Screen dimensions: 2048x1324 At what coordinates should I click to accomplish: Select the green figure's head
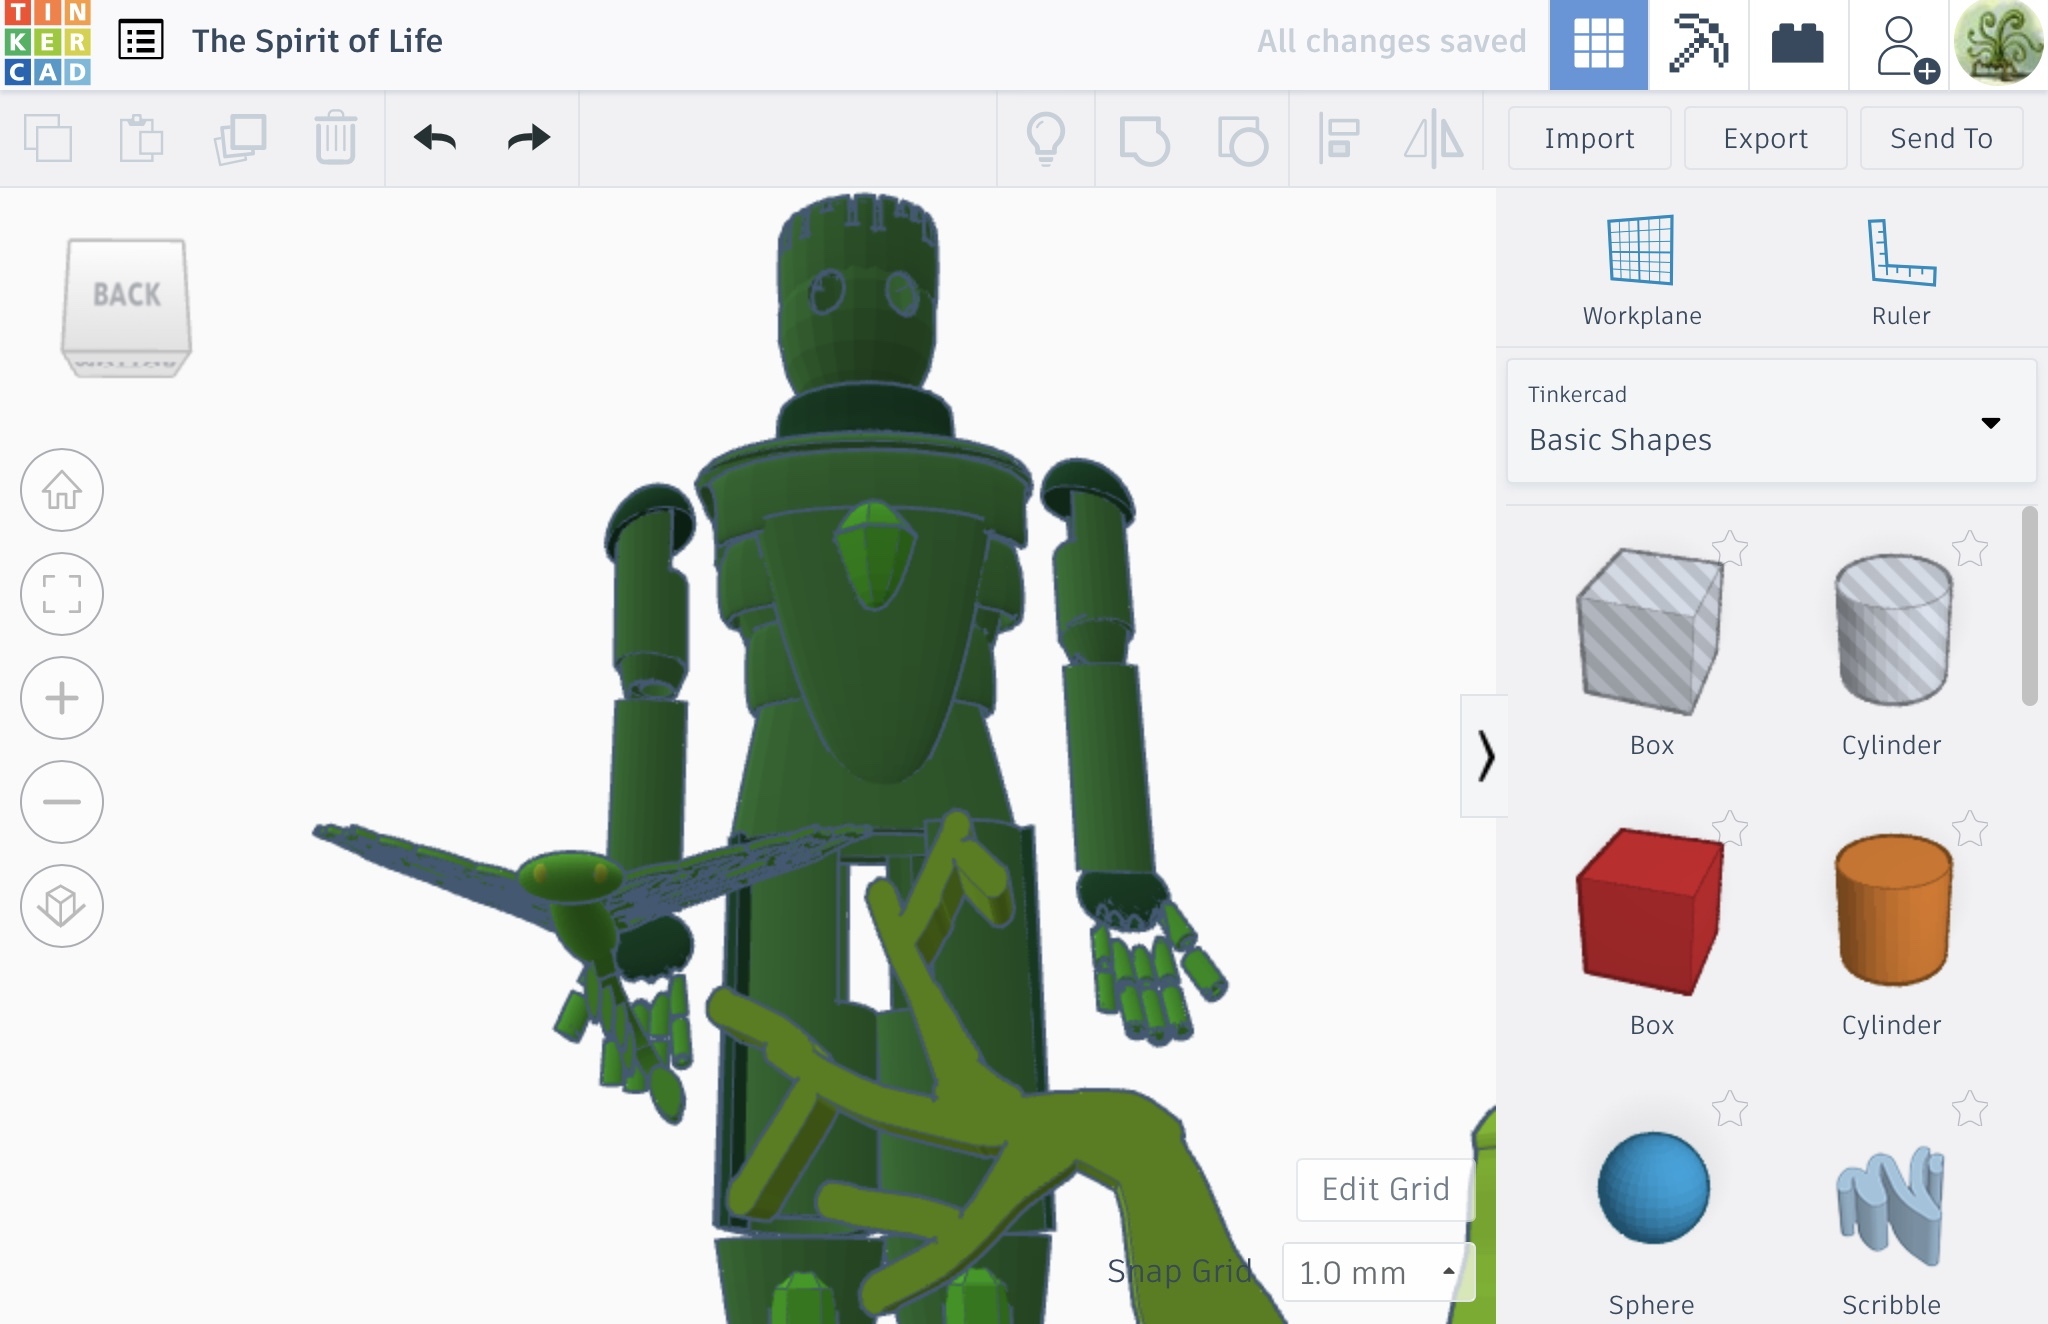(859, 295)
